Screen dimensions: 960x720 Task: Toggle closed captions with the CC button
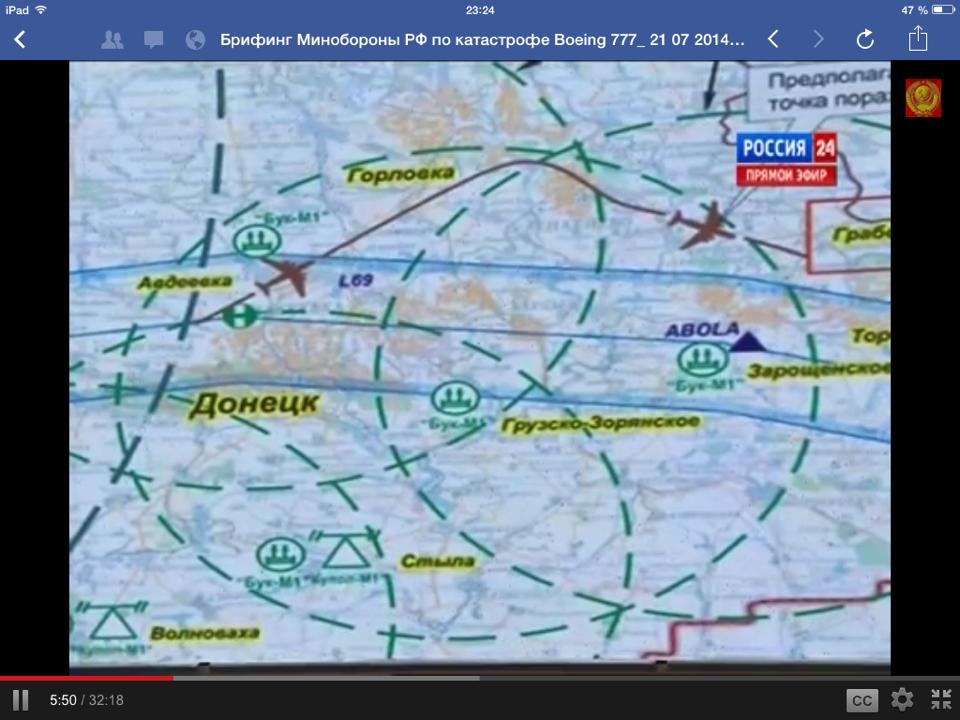862,700
